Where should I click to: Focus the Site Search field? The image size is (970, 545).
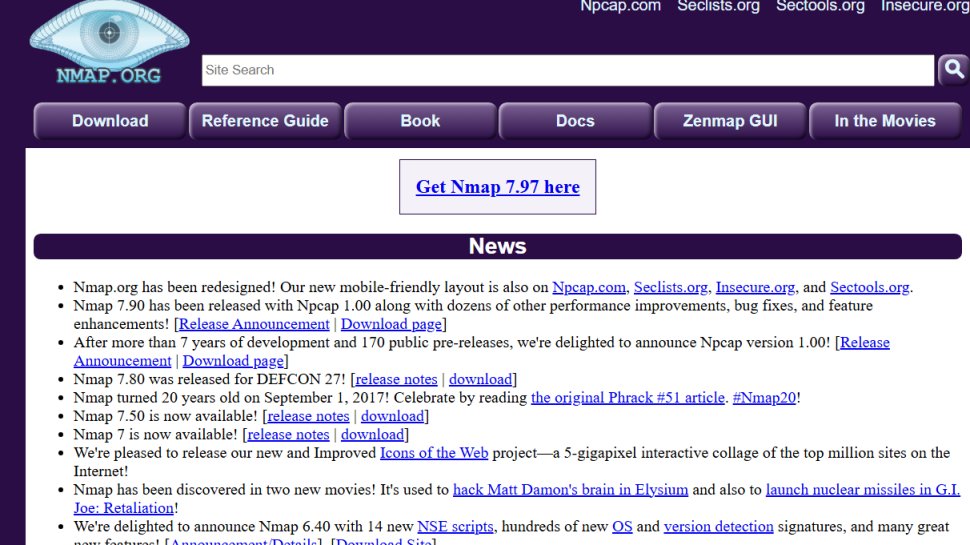click(567, 70)
